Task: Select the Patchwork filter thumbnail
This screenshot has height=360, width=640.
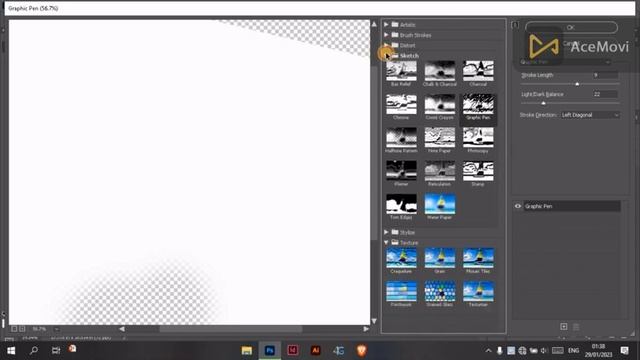Action: [401, 291]
